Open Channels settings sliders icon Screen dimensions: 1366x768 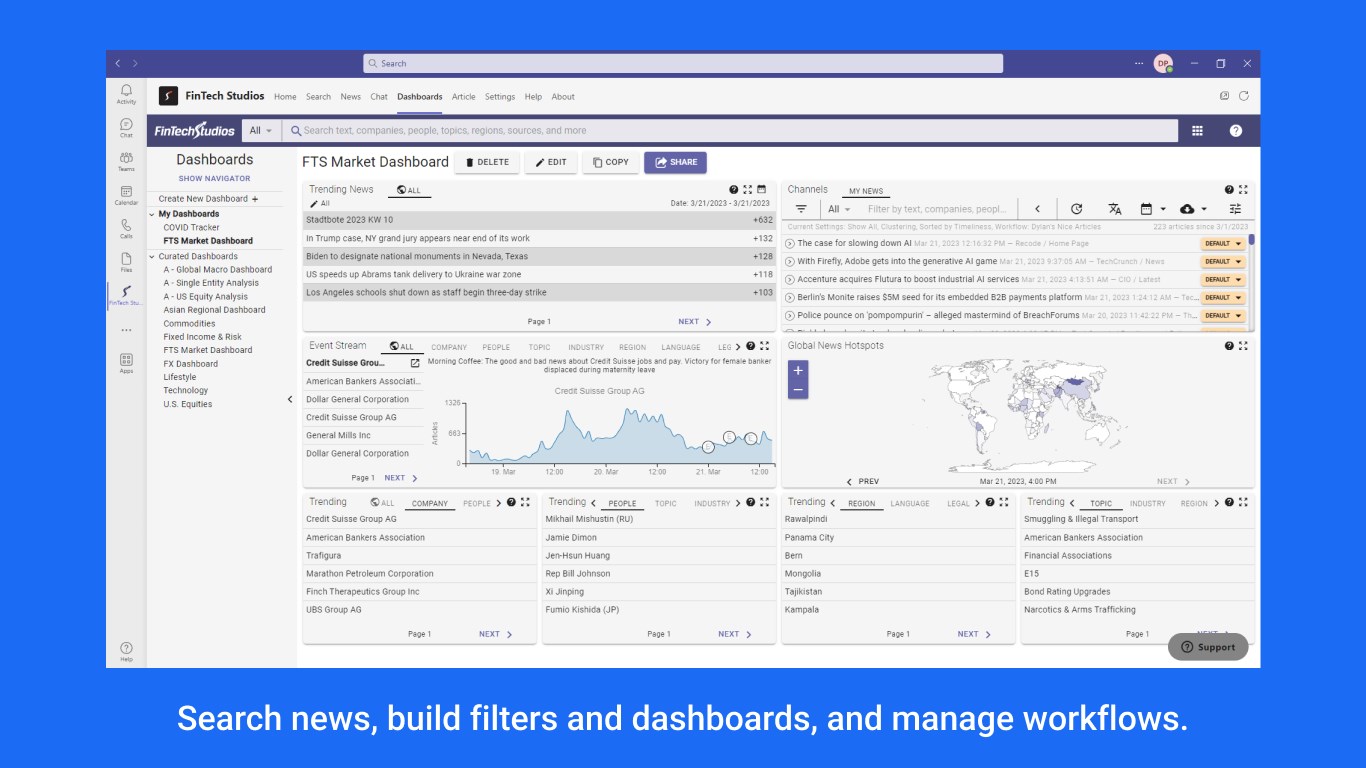pyautogui.click(x=1235, y=209)
